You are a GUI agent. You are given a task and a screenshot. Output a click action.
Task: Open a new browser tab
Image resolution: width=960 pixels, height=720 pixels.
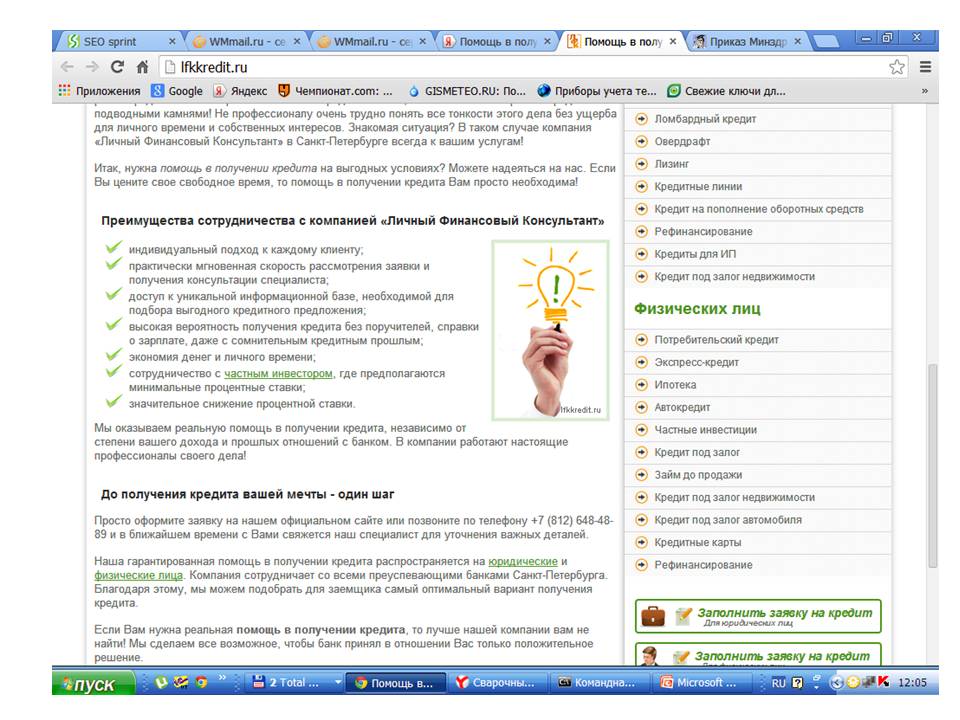click(x=827, y=42)
